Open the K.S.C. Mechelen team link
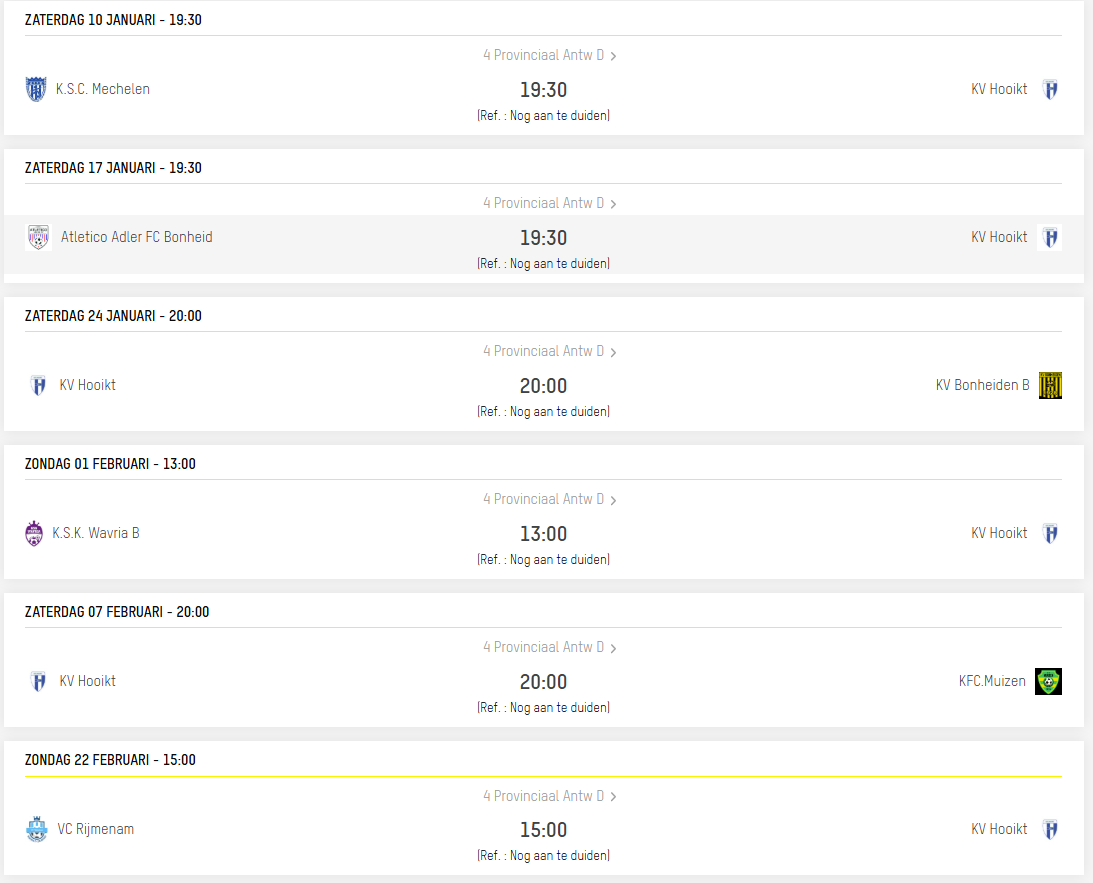1093x883 pixels. [103, 89]
